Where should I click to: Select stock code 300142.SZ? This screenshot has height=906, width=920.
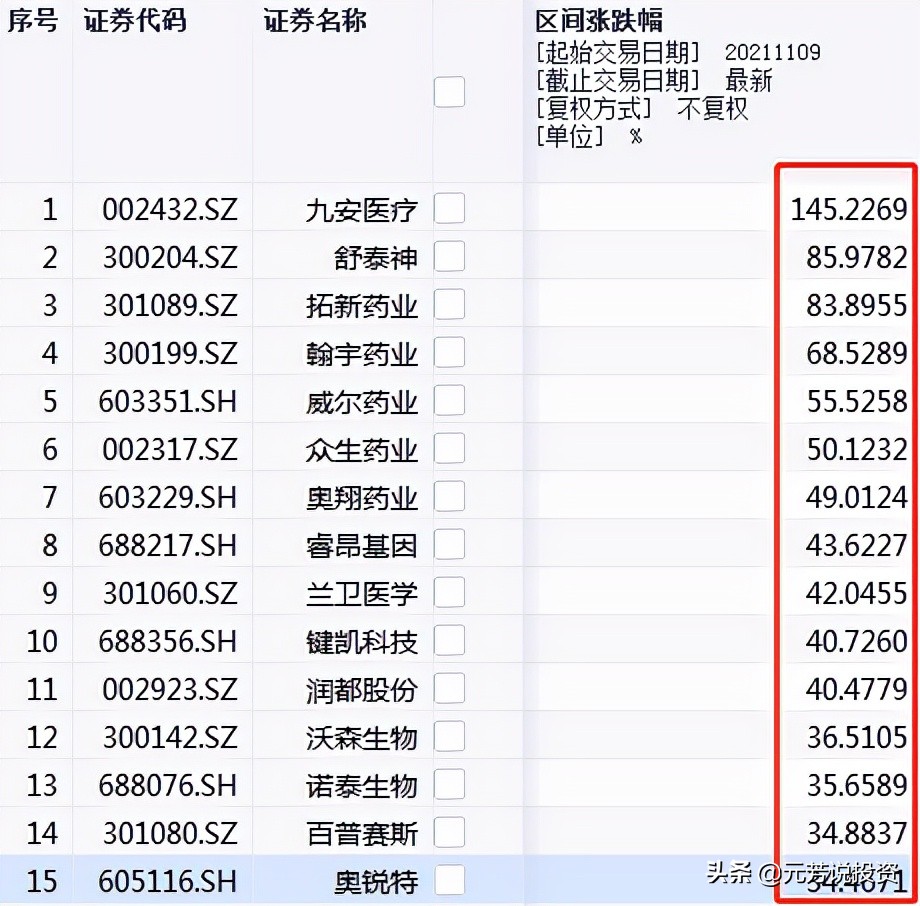pos(170,738)
